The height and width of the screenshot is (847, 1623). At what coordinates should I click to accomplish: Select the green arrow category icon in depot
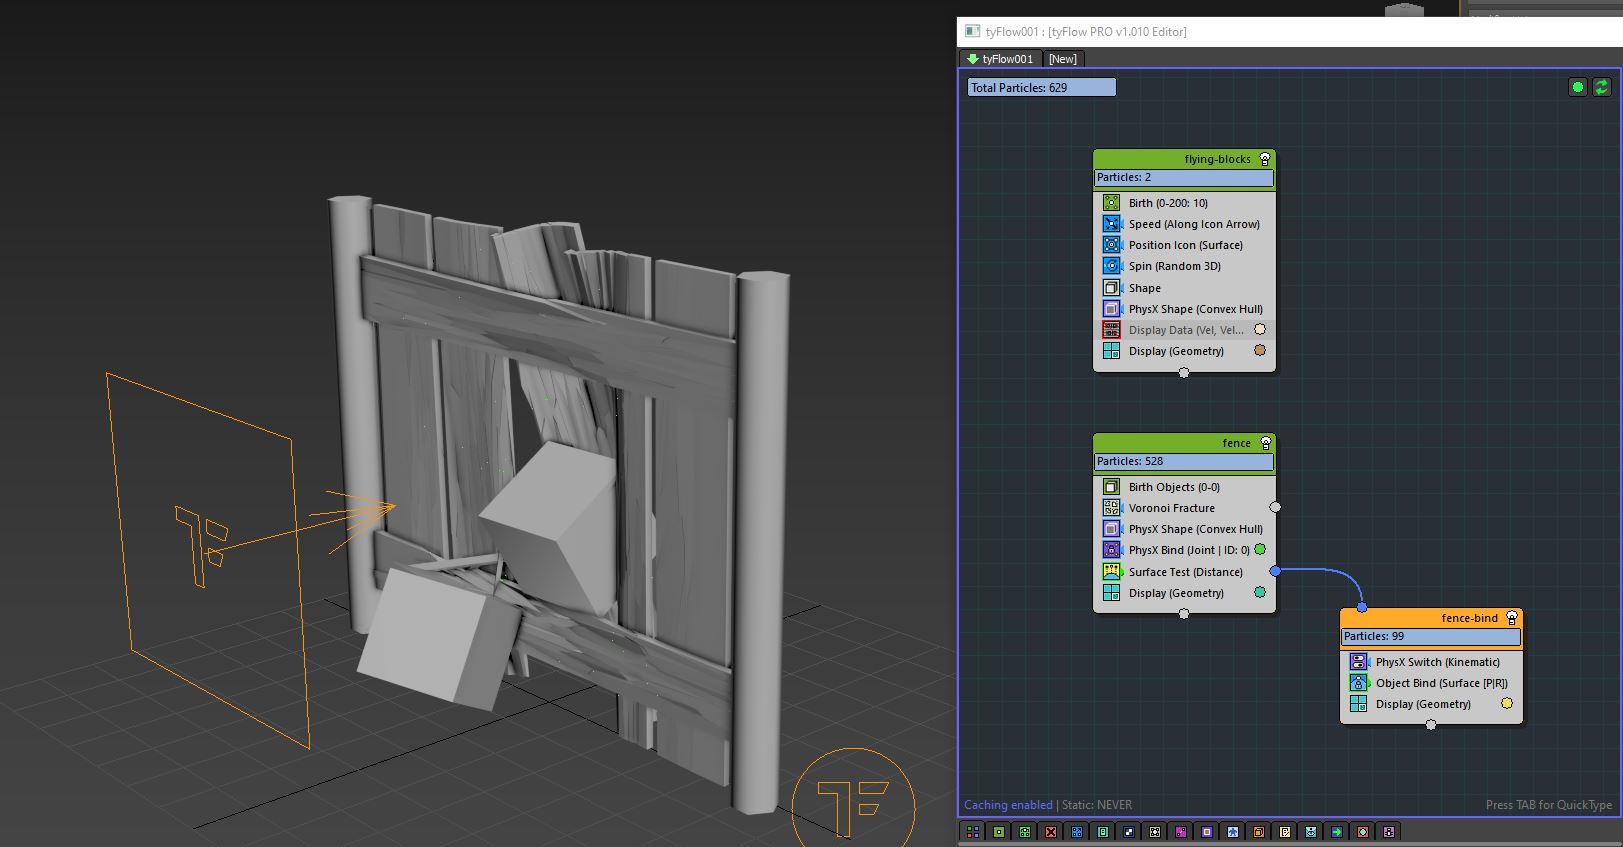click(1337, 832)
